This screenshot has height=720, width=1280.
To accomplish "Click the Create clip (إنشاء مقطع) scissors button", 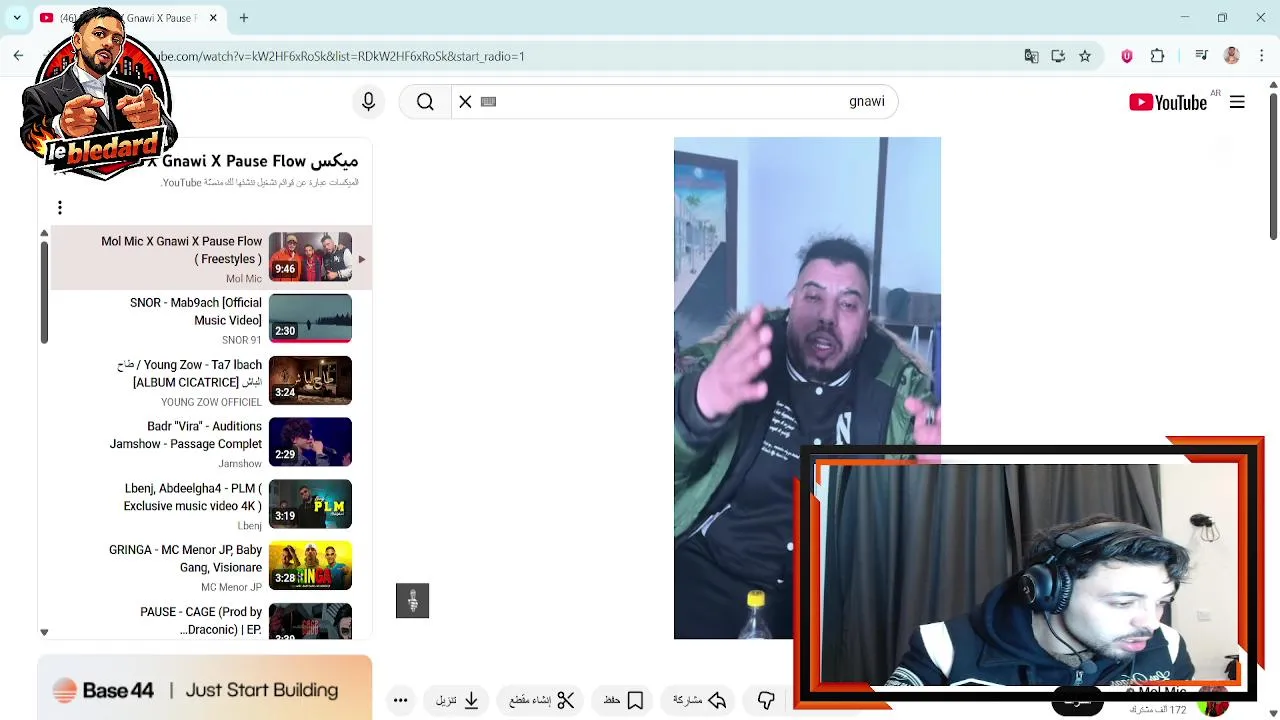I will [542, 700].
